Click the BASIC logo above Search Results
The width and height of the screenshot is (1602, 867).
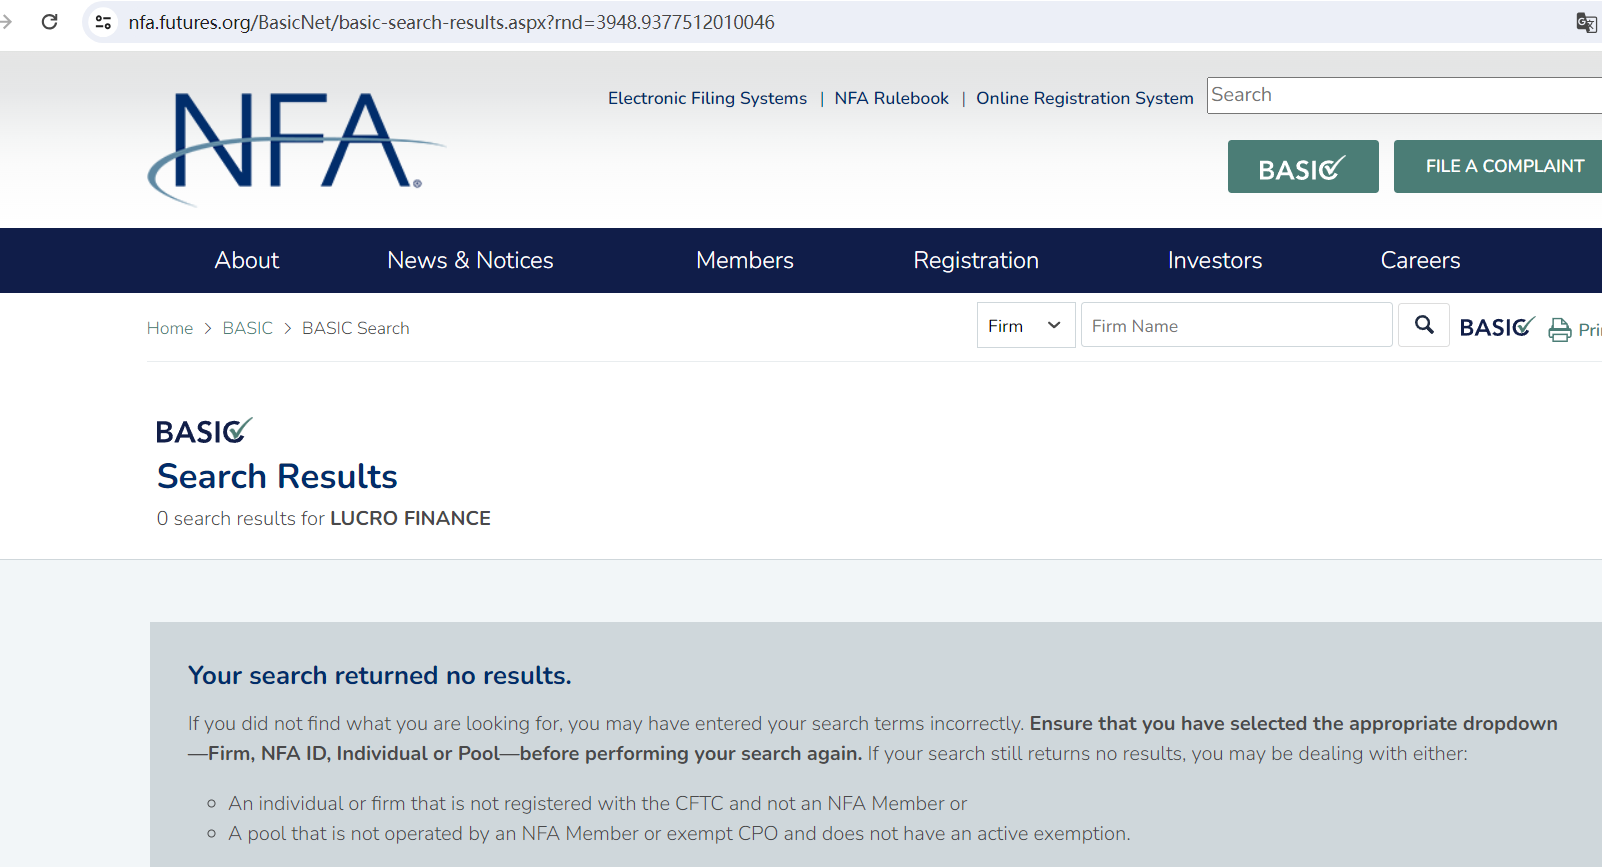[204, 431]
